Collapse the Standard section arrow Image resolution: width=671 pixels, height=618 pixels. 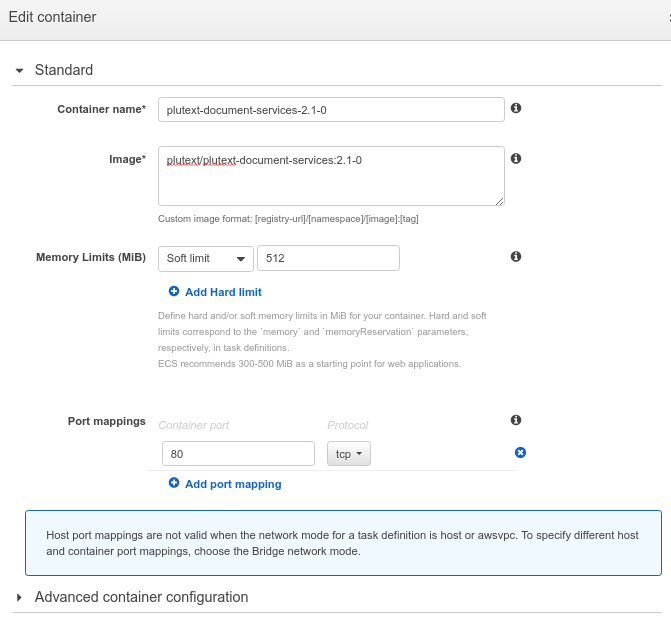tap(19, 71)
